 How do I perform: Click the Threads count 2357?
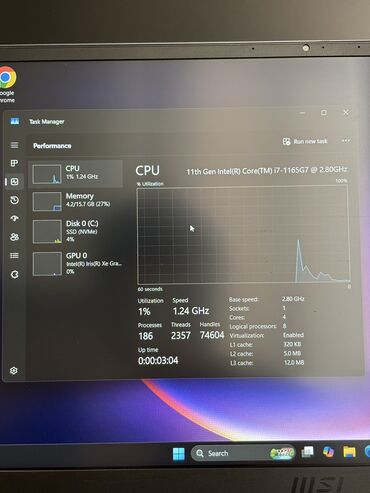[181, 335]
